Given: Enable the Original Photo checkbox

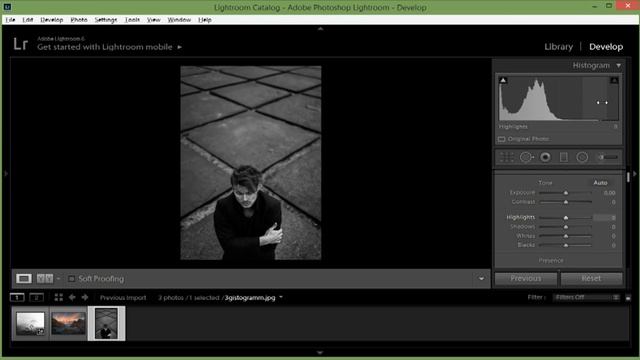Looking at the screenshot, I should coord(502,139).
